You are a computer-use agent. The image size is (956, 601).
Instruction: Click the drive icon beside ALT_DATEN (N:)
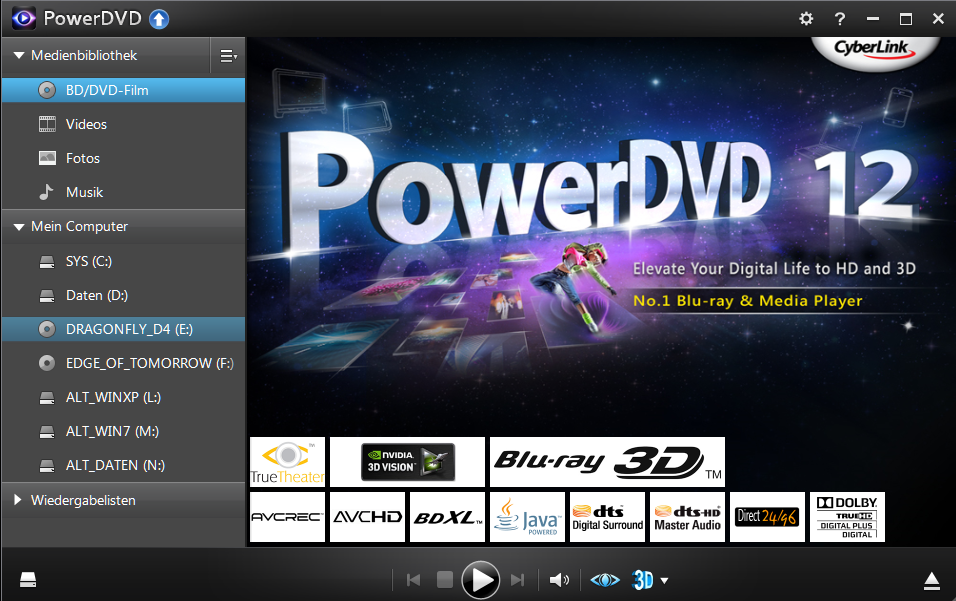(47, 466)
